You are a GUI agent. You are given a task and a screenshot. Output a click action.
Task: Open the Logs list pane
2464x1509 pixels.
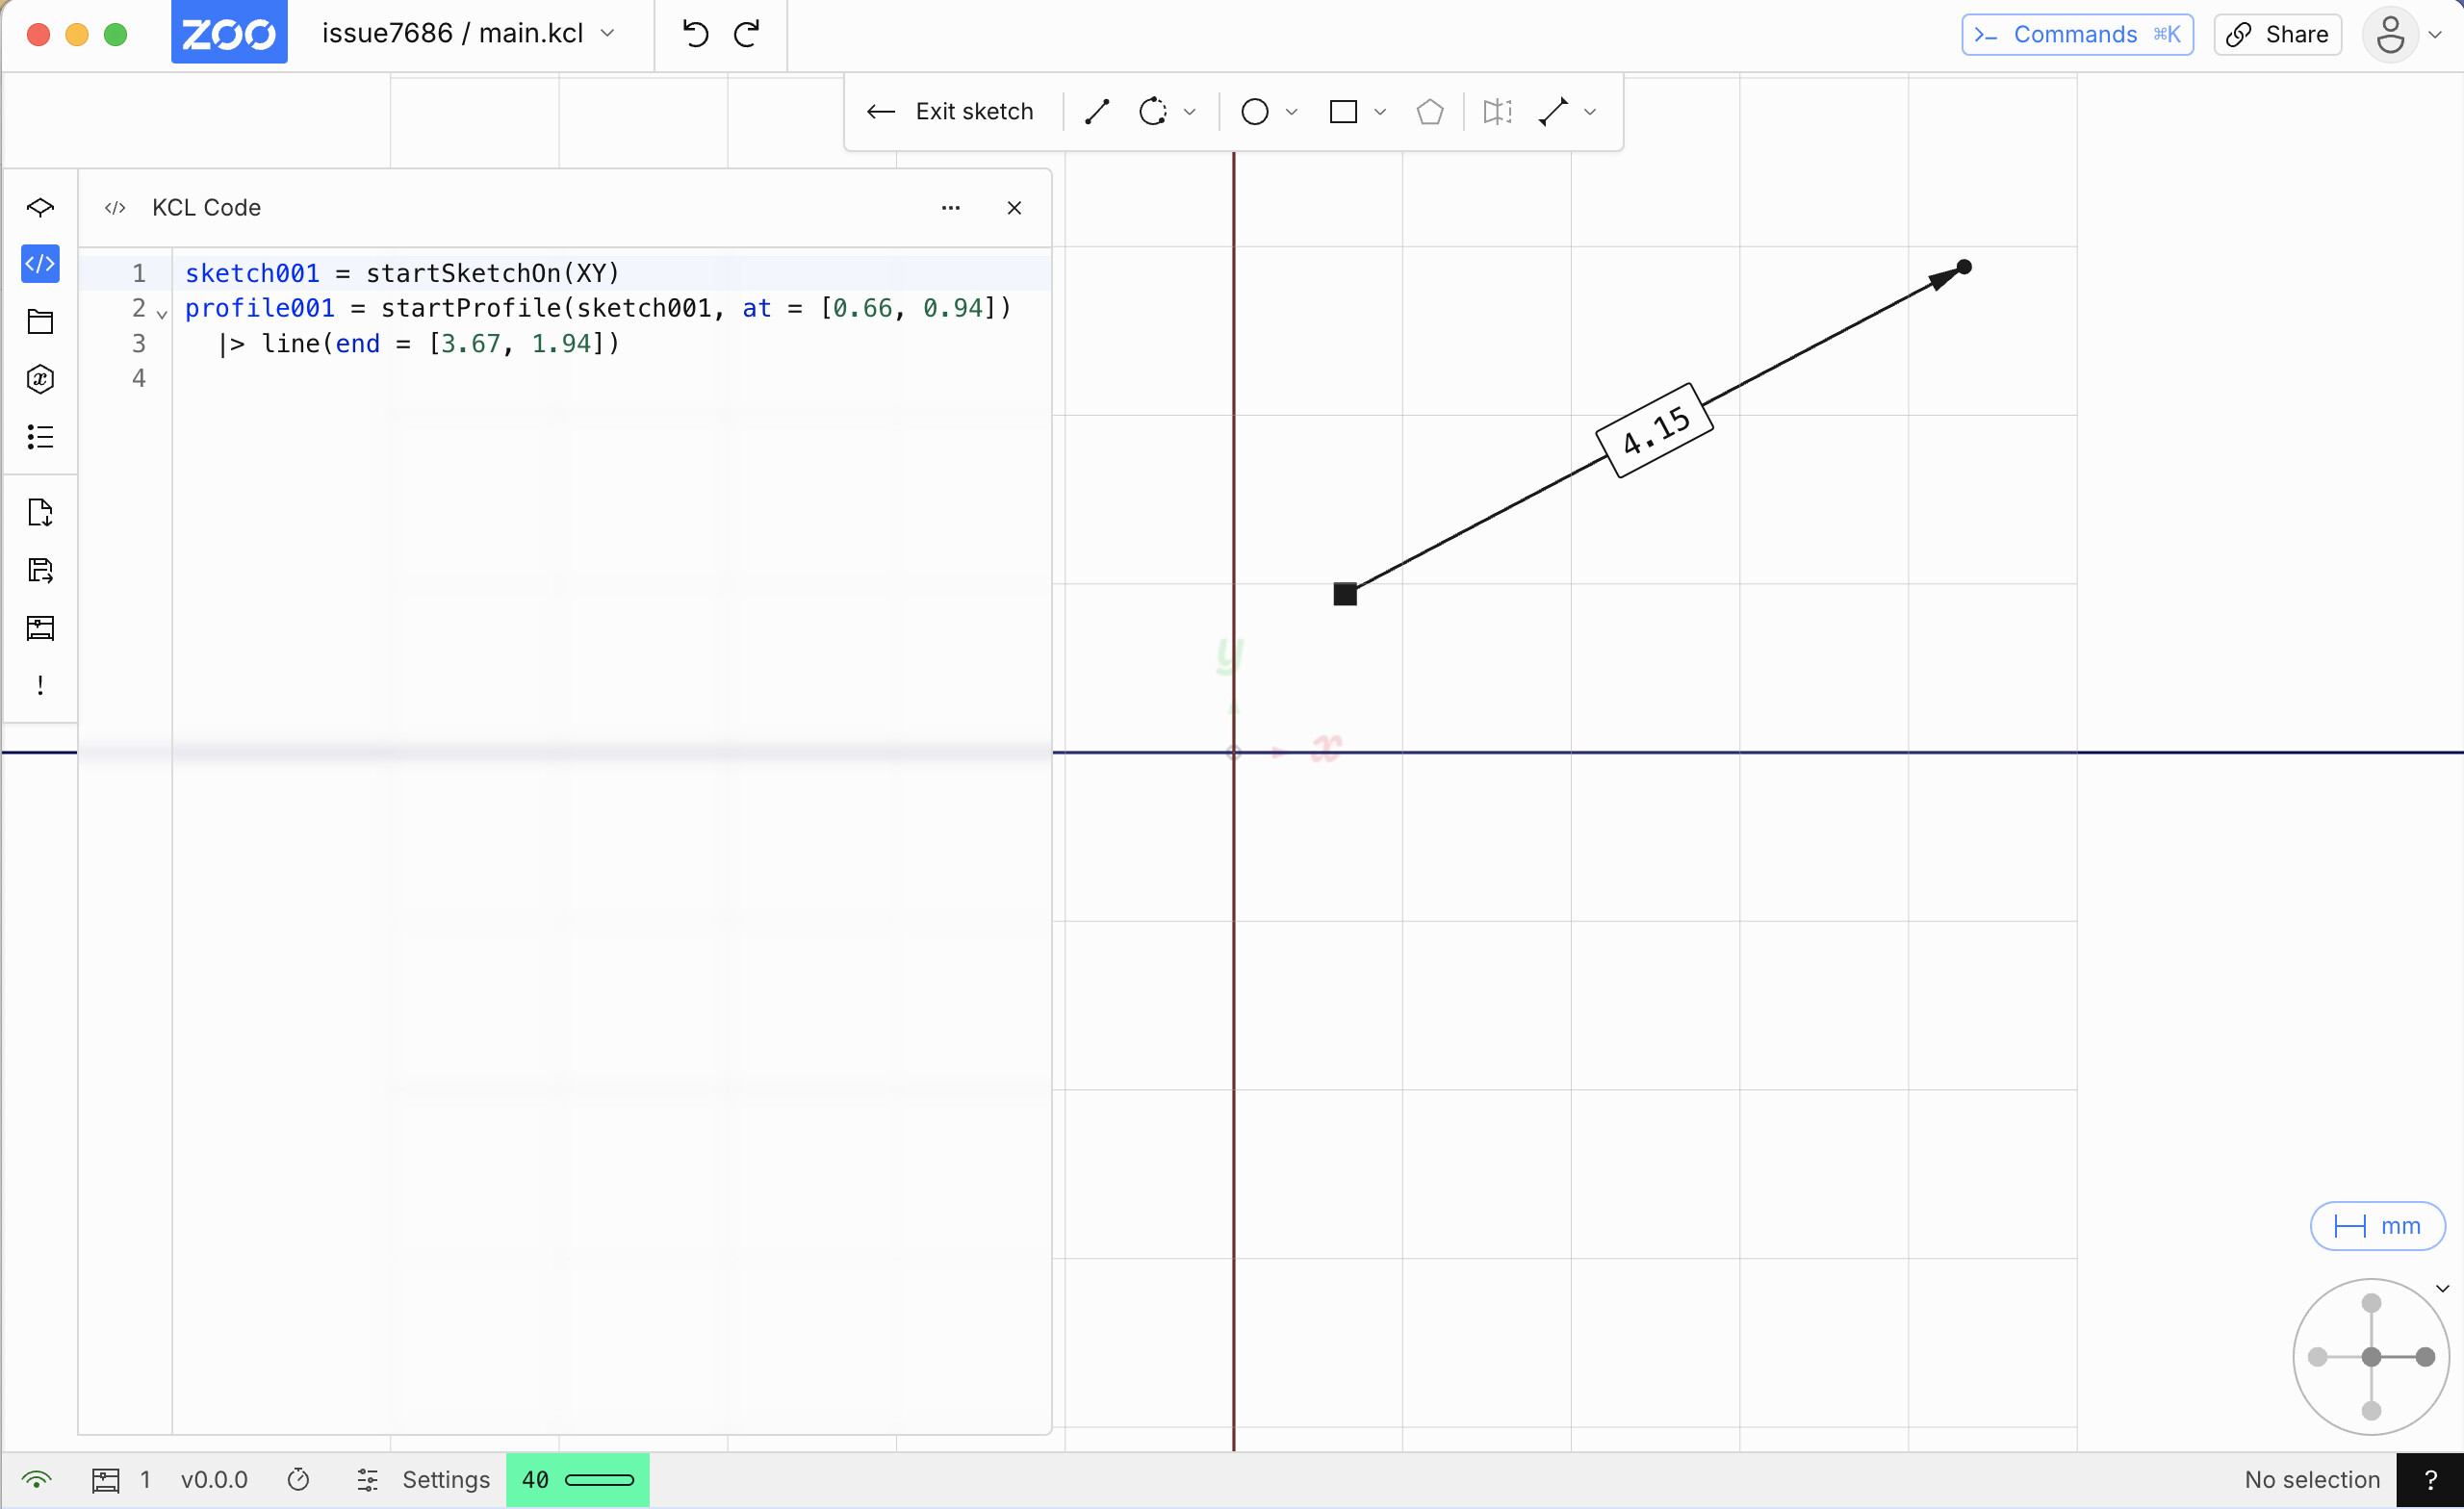click(x=40, y=436)
